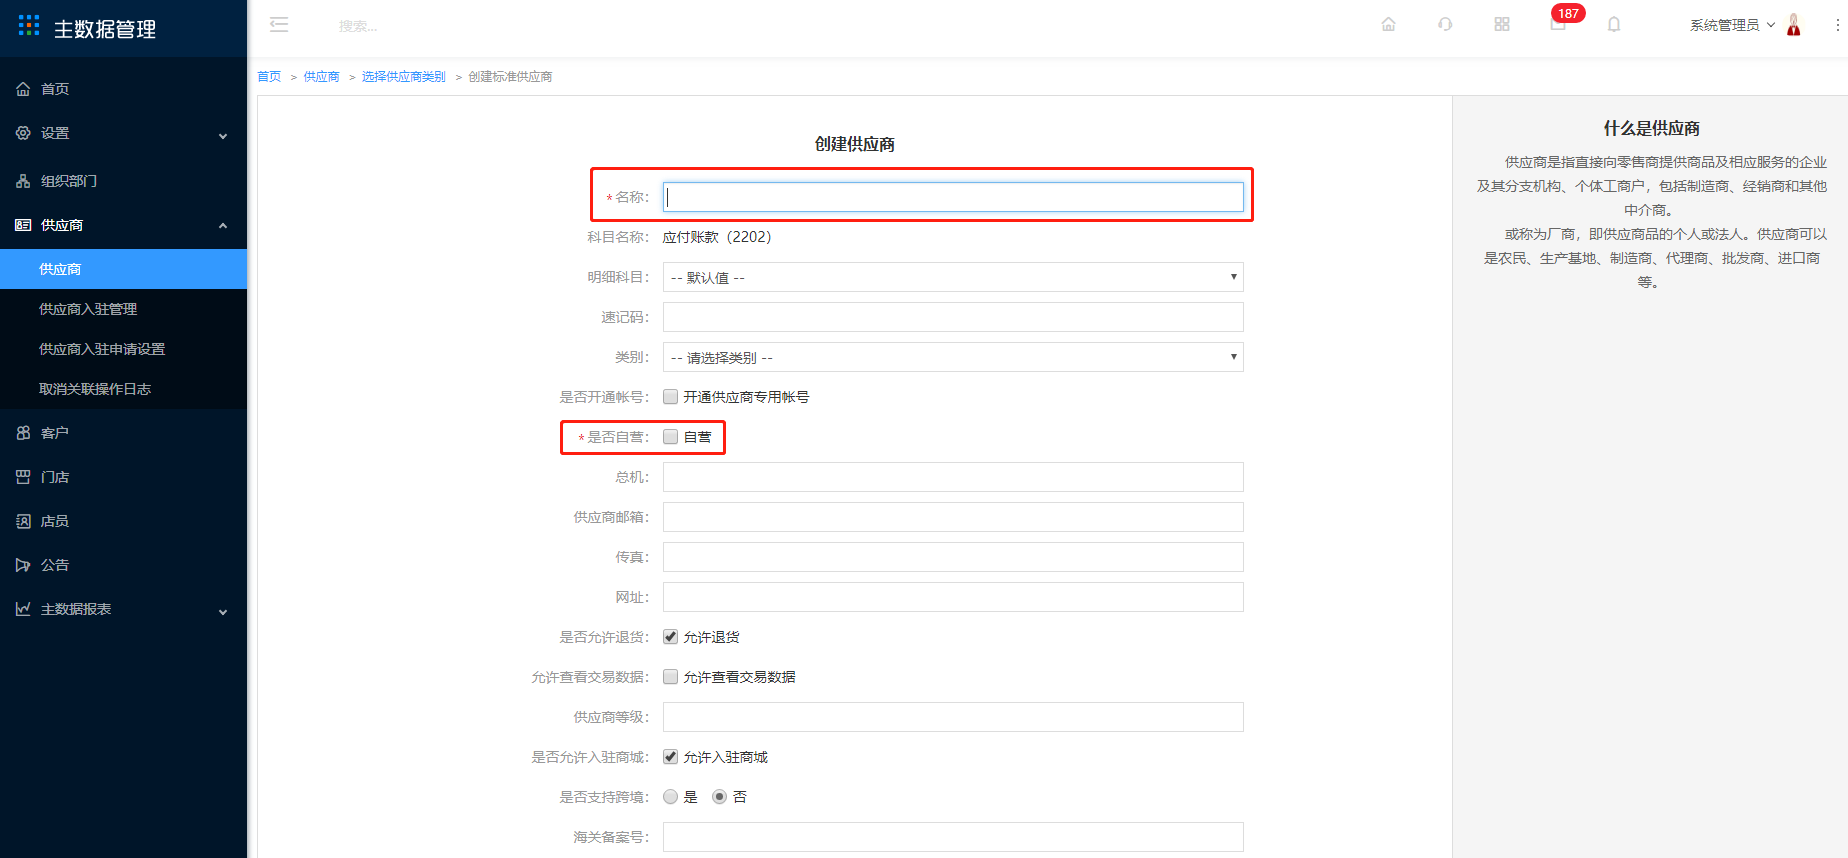This screenshot has width=1848, height=858.
Task: Open the 类别 请选择类别 dropdown
Action: tap(953, 357)
